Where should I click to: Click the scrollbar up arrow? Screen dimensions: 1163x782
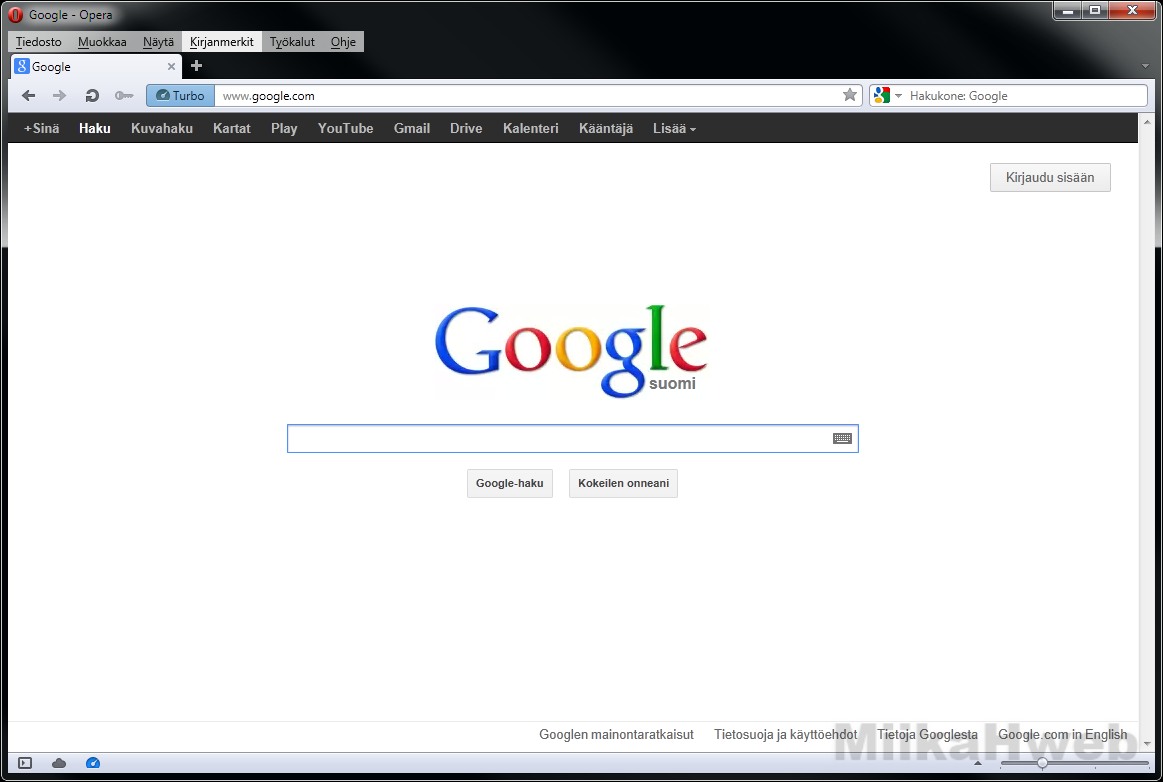pos(1147,121)
